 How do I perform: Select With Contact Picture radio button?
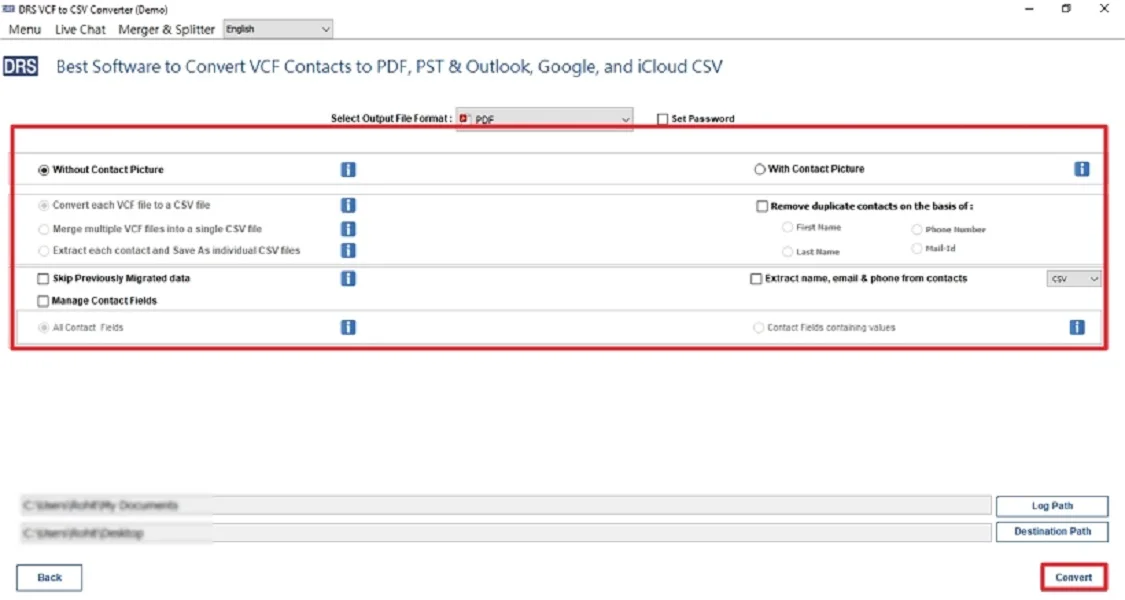759,169
